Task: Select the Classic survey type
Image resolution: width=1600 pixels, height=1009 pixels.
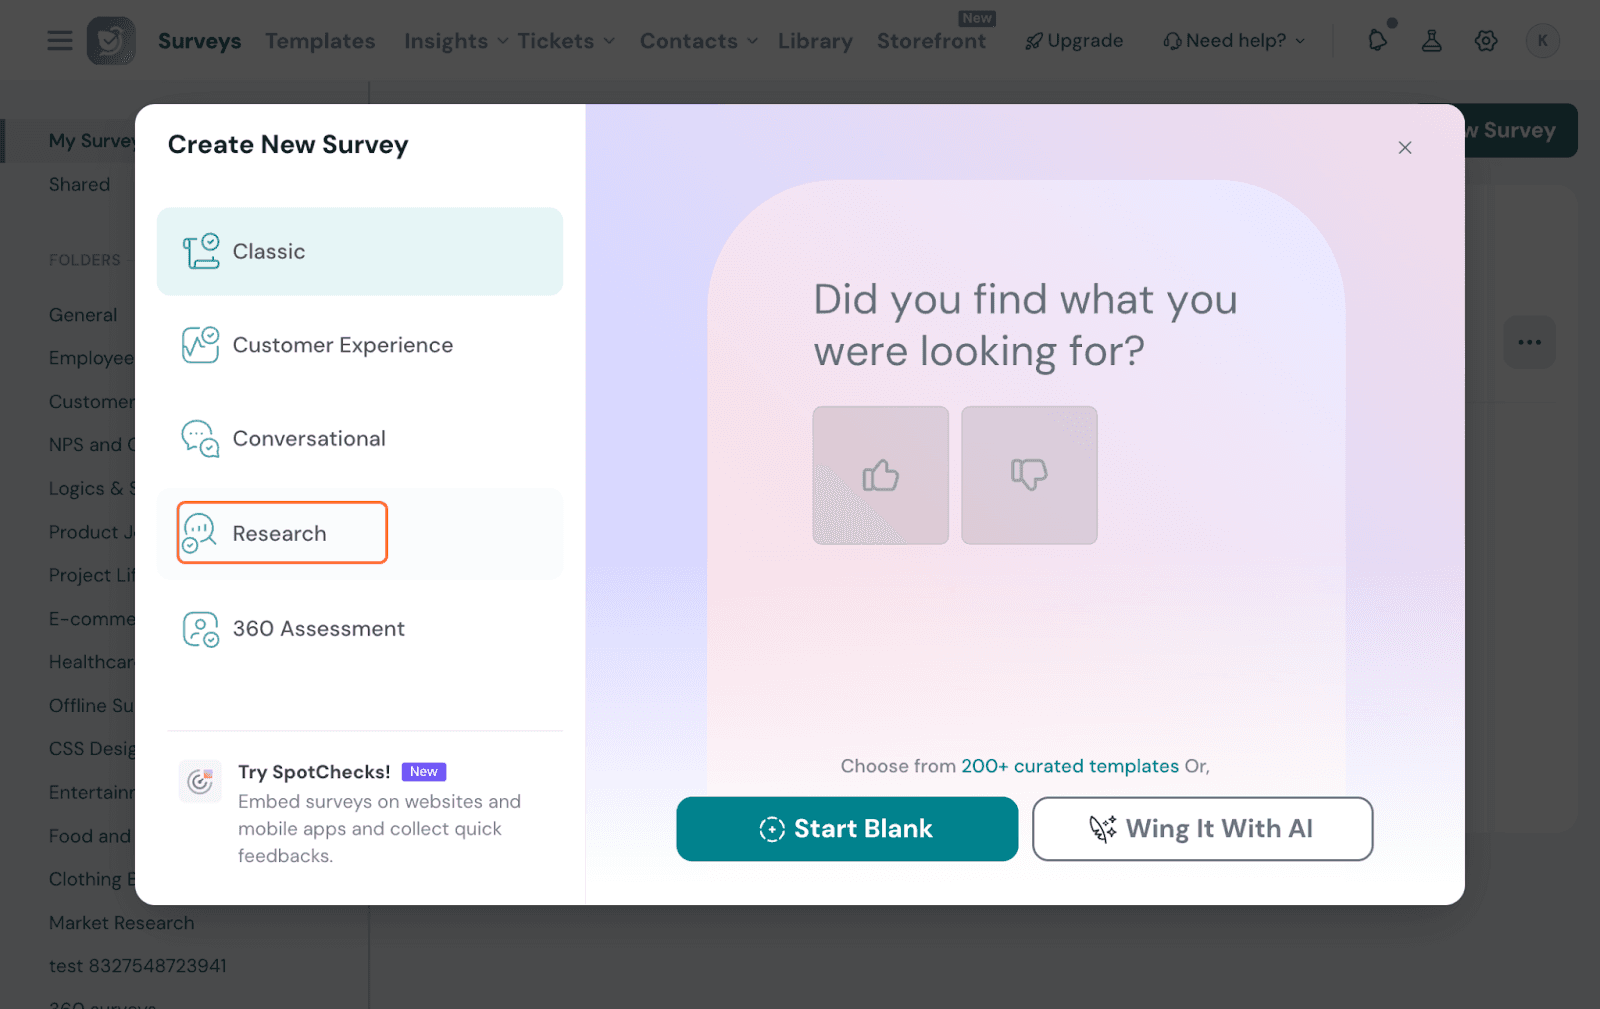Action: tap(360, 251)
